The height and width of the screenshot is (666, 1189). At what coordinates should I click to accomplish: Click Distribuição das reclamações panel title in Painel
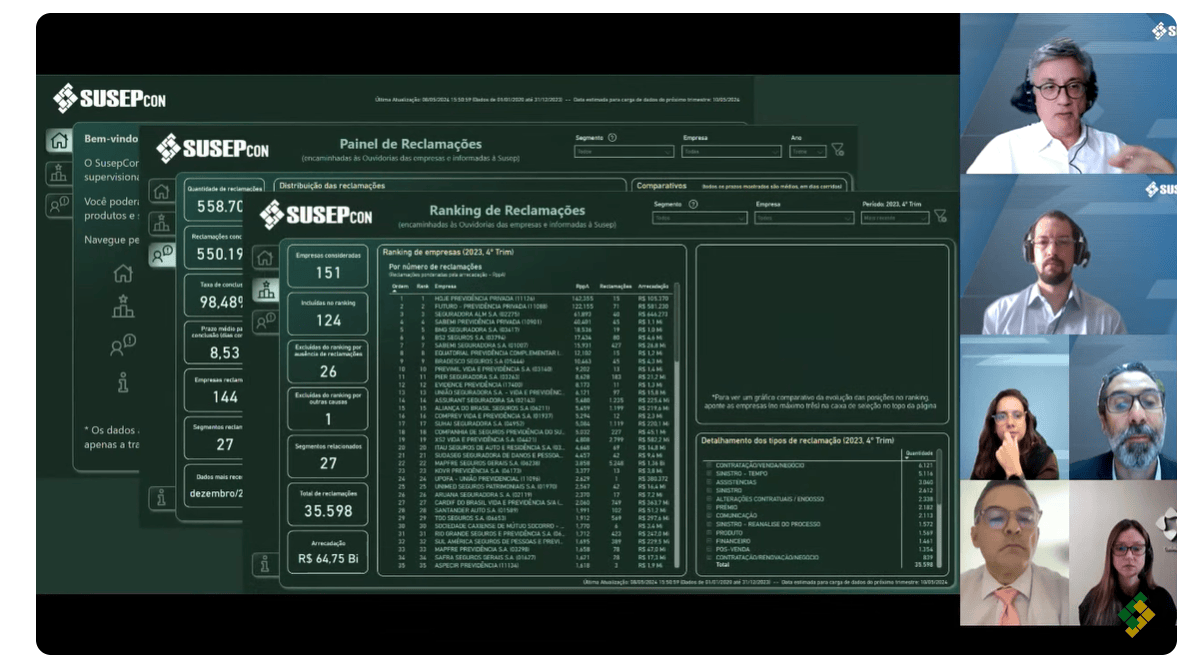click(332, 186)
